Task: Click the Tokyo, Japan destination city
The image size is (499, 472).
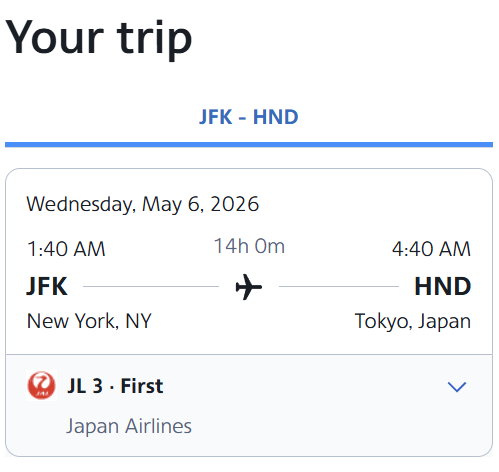Action: pos(413,321)
